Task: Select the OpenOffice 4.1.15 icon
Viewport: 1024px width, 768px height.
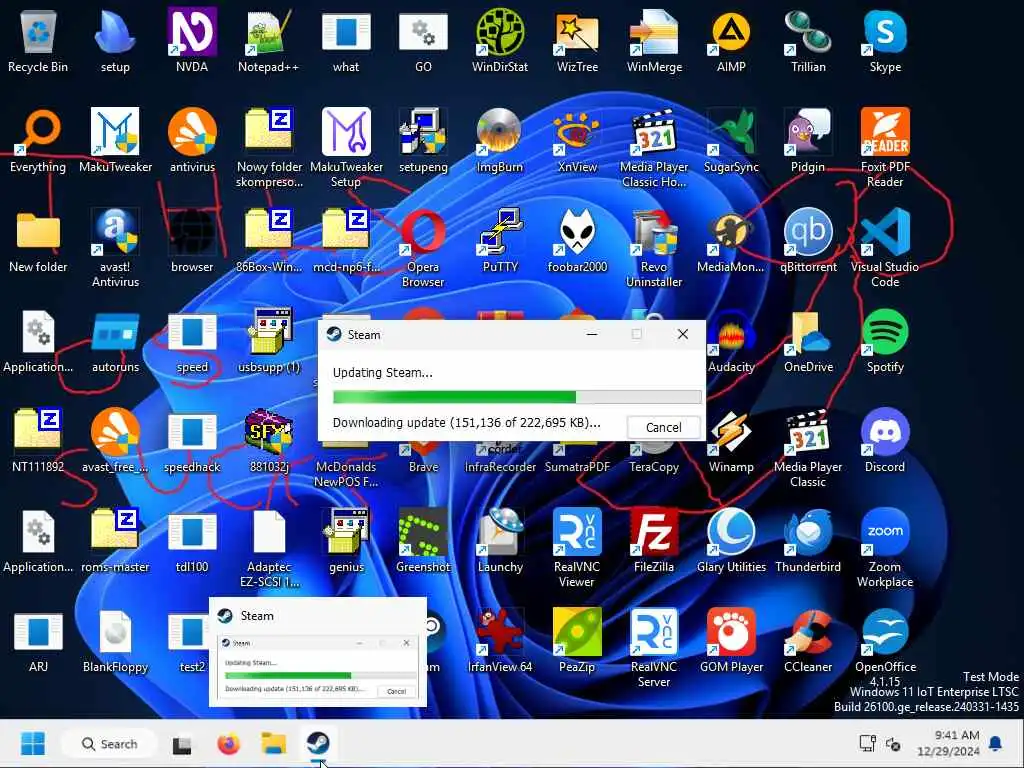Action: 885,648
